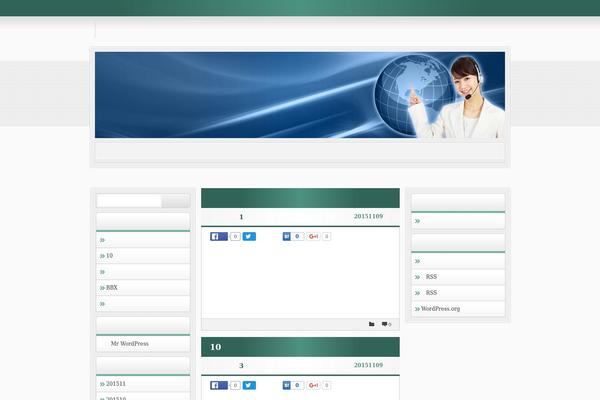Click the Facebook share icon in the post titled 10

click(x=219, y=385)
